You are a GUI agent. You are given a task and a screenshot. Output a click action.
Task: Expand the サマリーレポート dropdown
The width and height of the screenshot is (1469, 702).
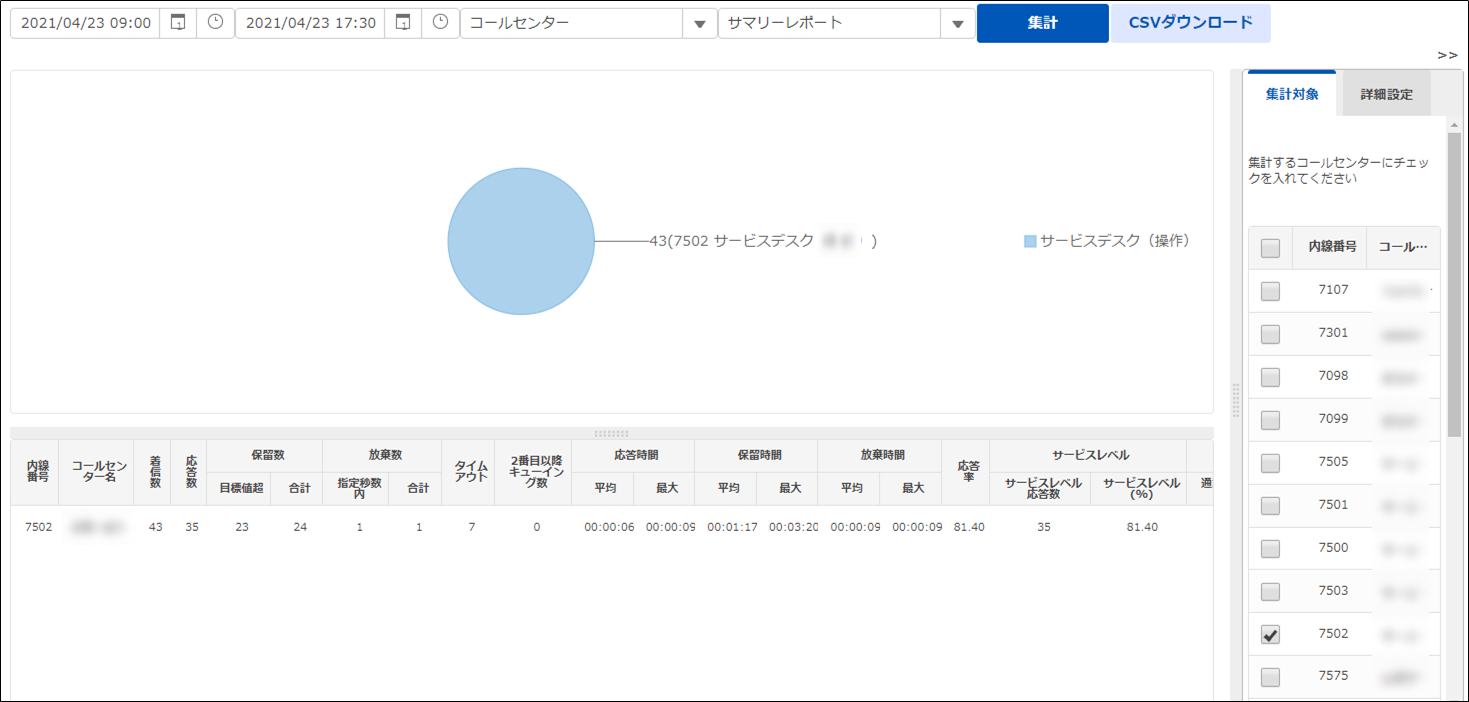958,24
